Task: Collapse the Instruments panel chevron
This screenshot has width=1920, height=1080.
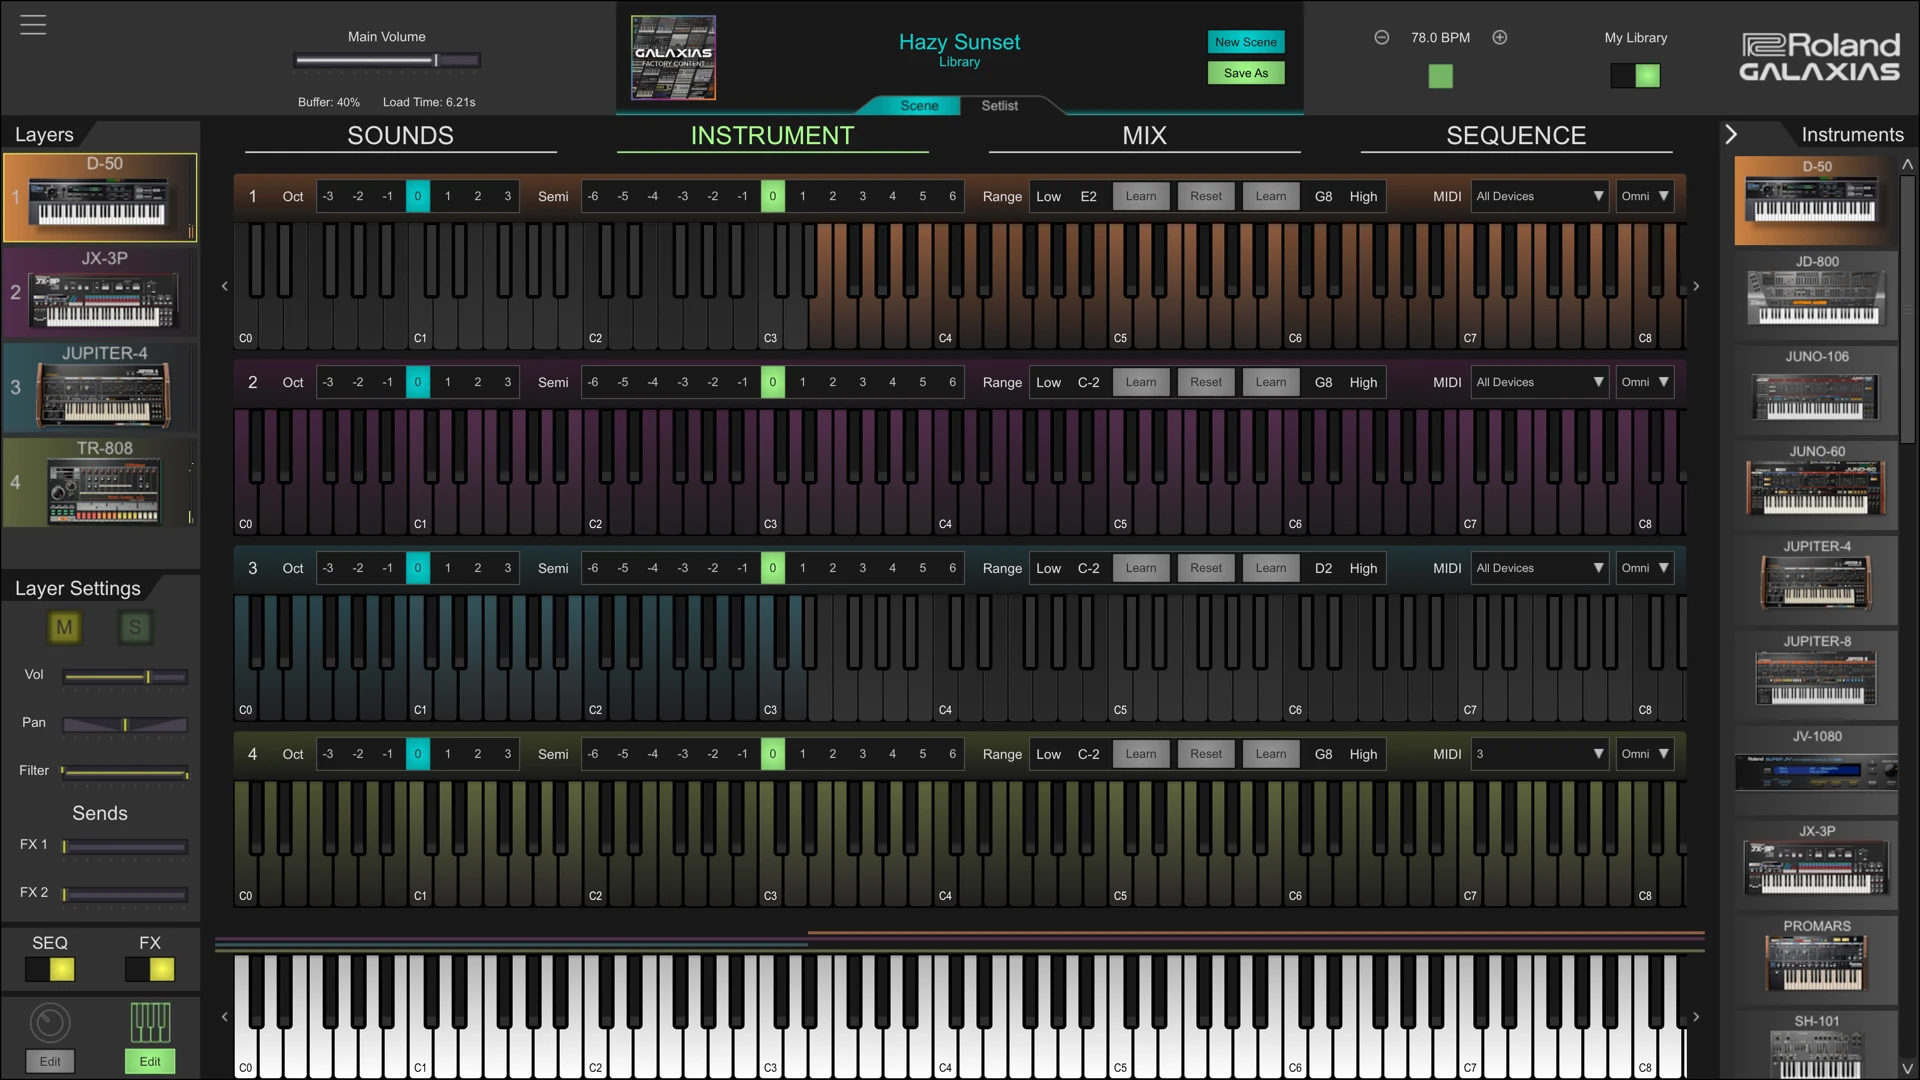Action: click(1731, 134)
